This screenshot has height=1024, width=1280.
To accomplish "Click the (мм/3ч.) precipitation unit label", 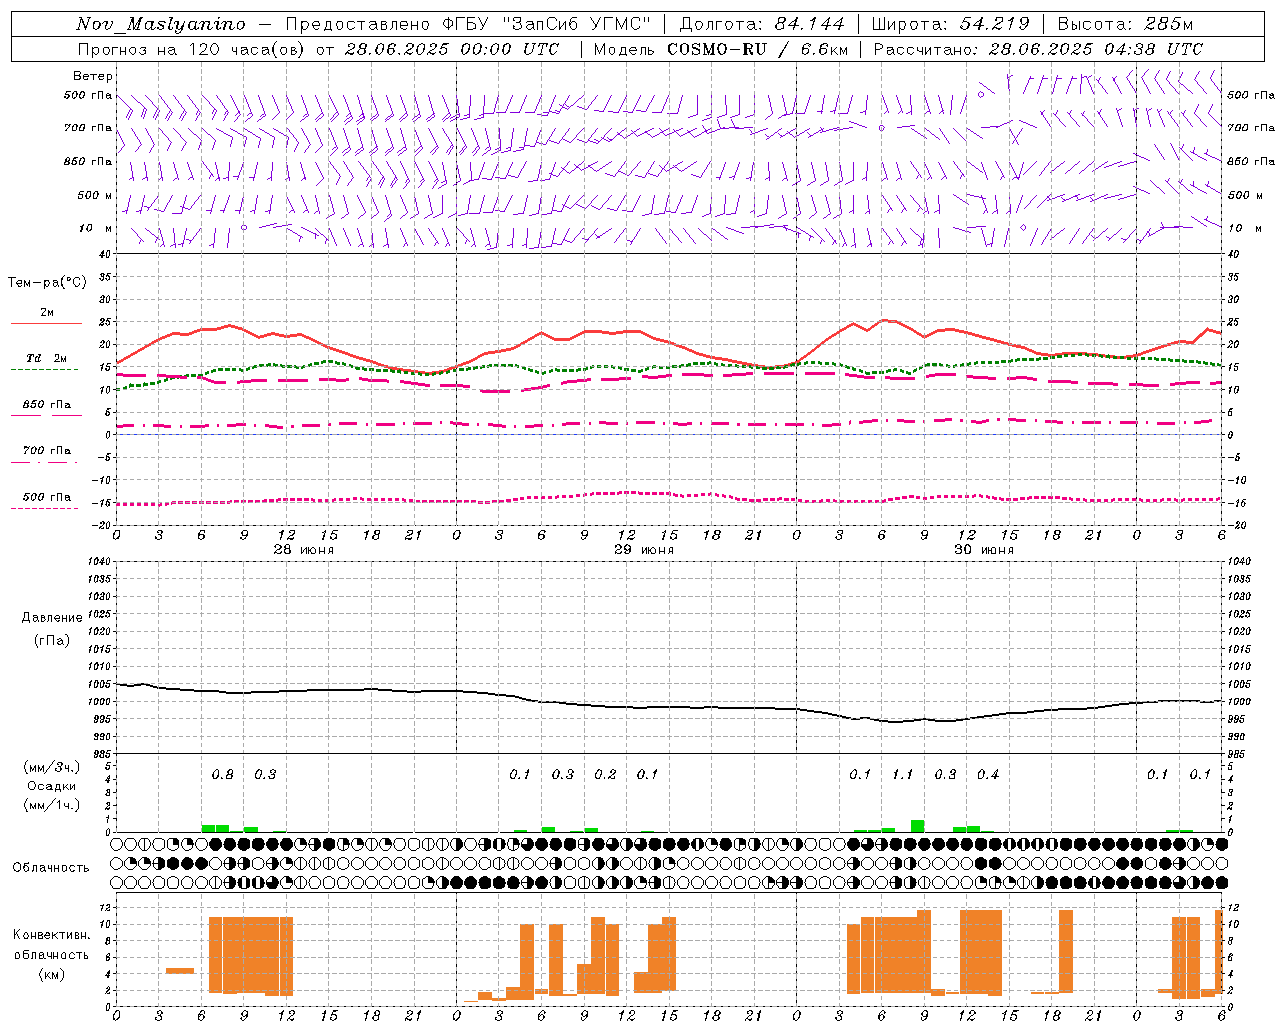I will point(52,767).
